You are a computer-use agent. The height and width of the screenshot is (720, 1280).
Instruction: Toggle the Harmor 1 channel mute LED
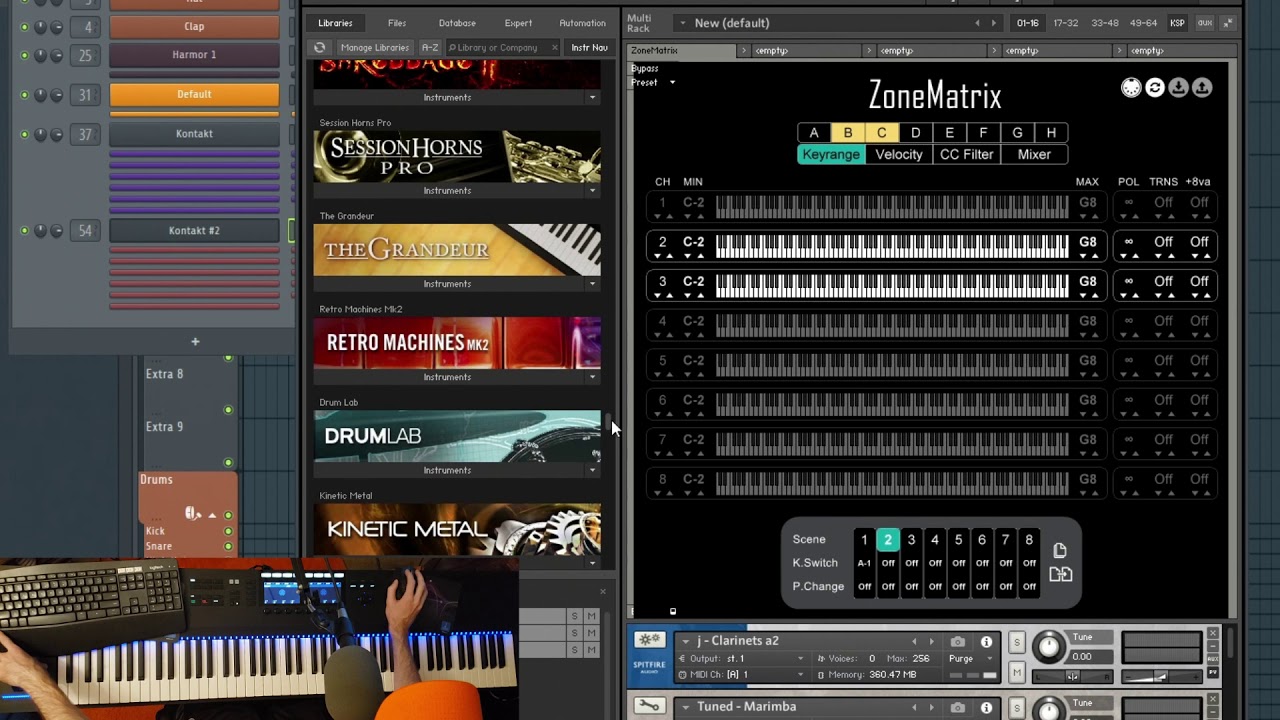click(x=24, y=56)
